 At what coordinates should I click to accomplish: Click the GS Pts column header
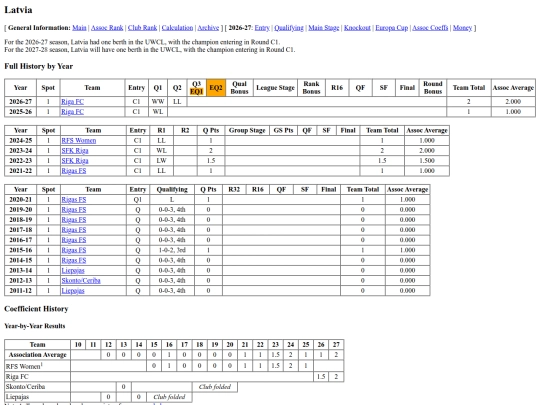click(283, 130)
